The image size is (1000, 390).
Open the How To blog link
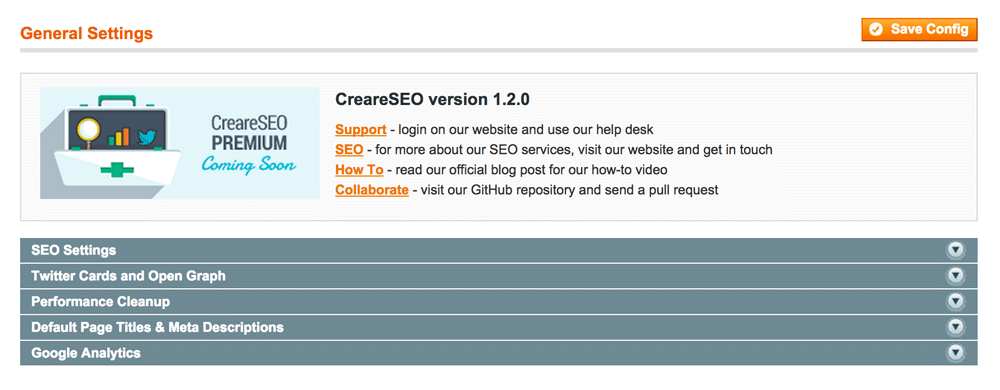click(359, 170)
